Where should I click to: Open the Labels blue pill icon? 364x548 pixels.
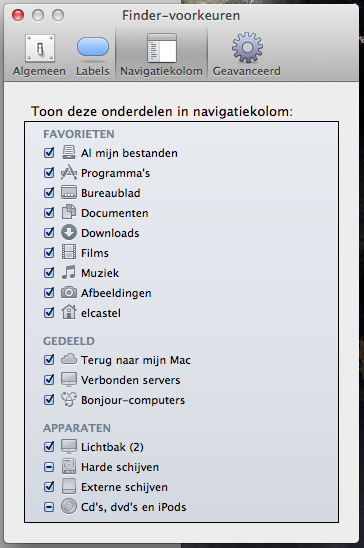[x=93, y=47]
